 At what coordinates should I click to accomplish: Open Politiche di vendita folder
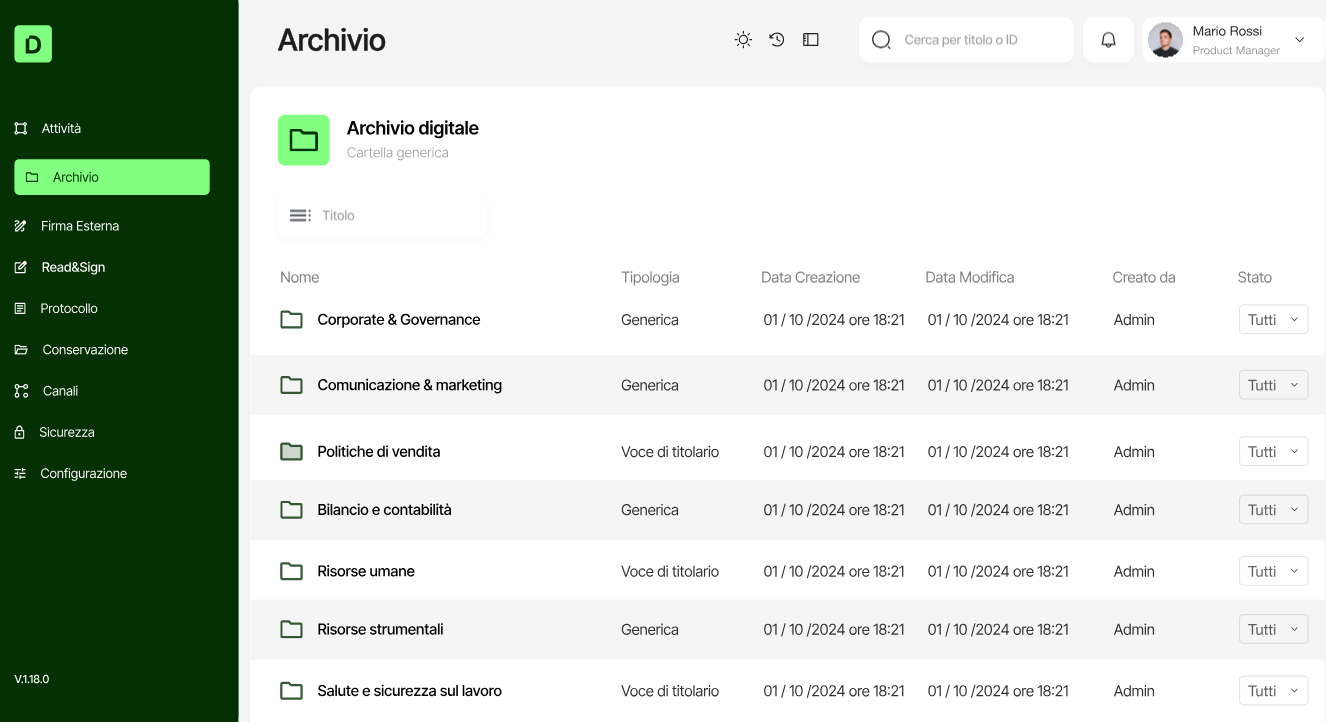coord(379,452)
